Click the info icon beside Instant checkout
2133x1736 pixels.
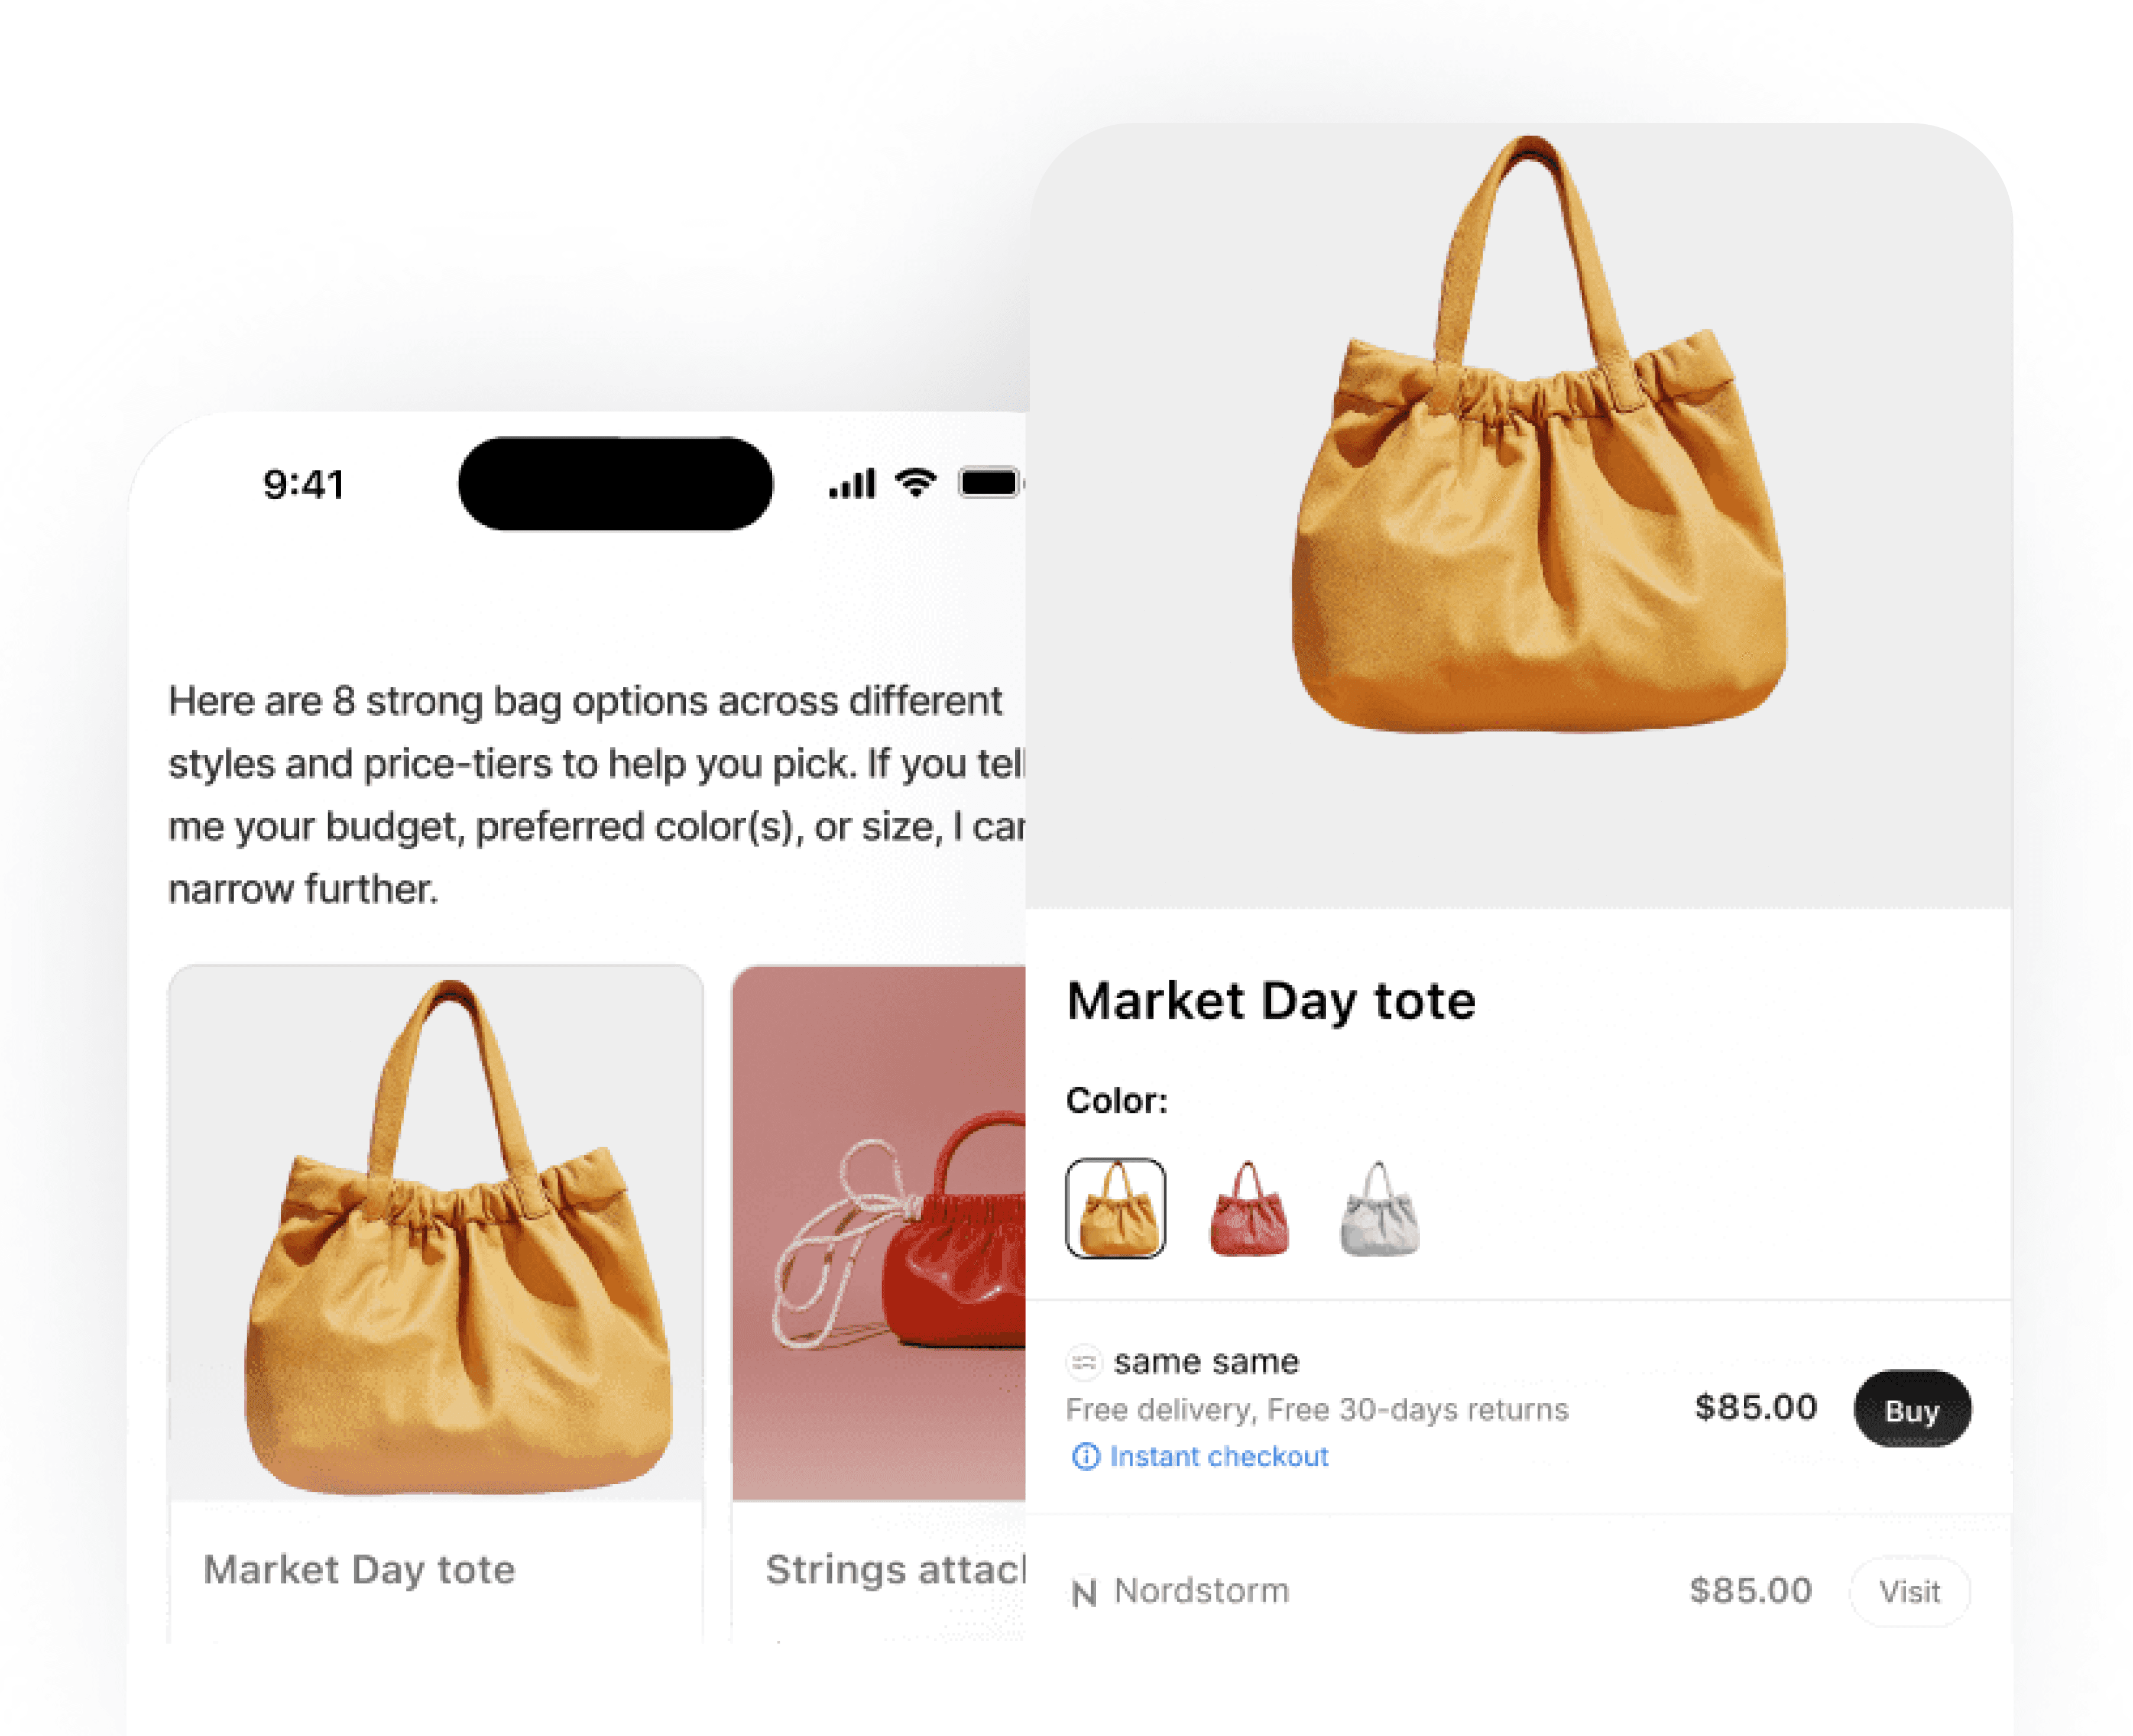1085,1456
